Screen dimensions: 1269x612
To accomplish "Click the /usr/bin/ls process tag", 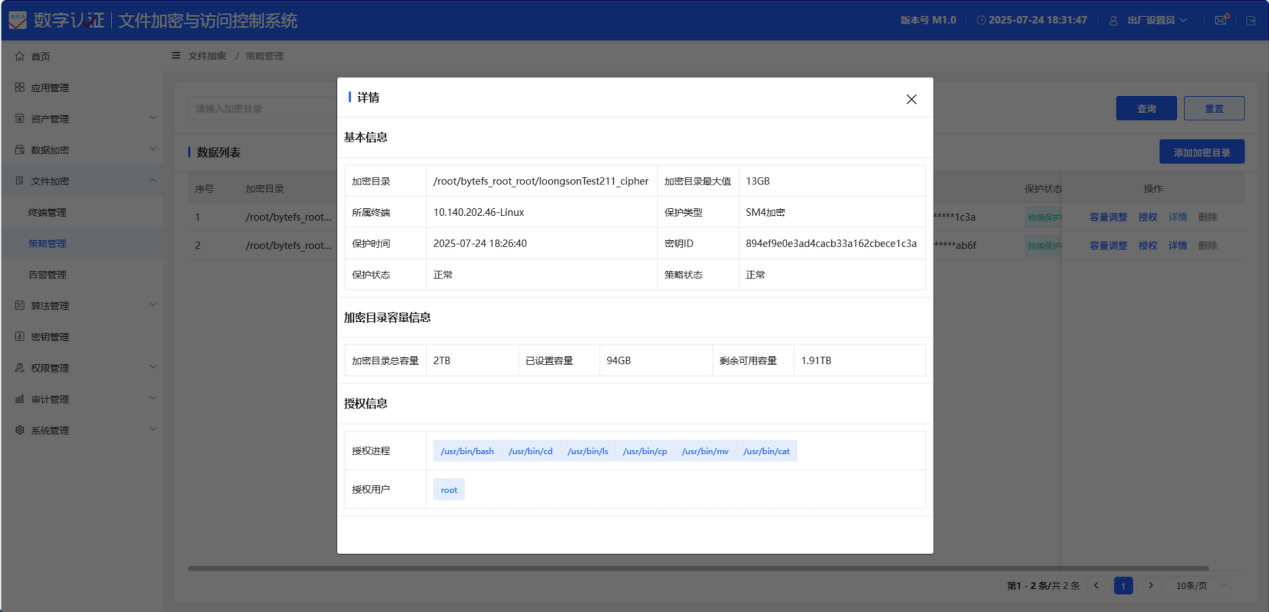I will pyautogui.click(x=588, y=451).
